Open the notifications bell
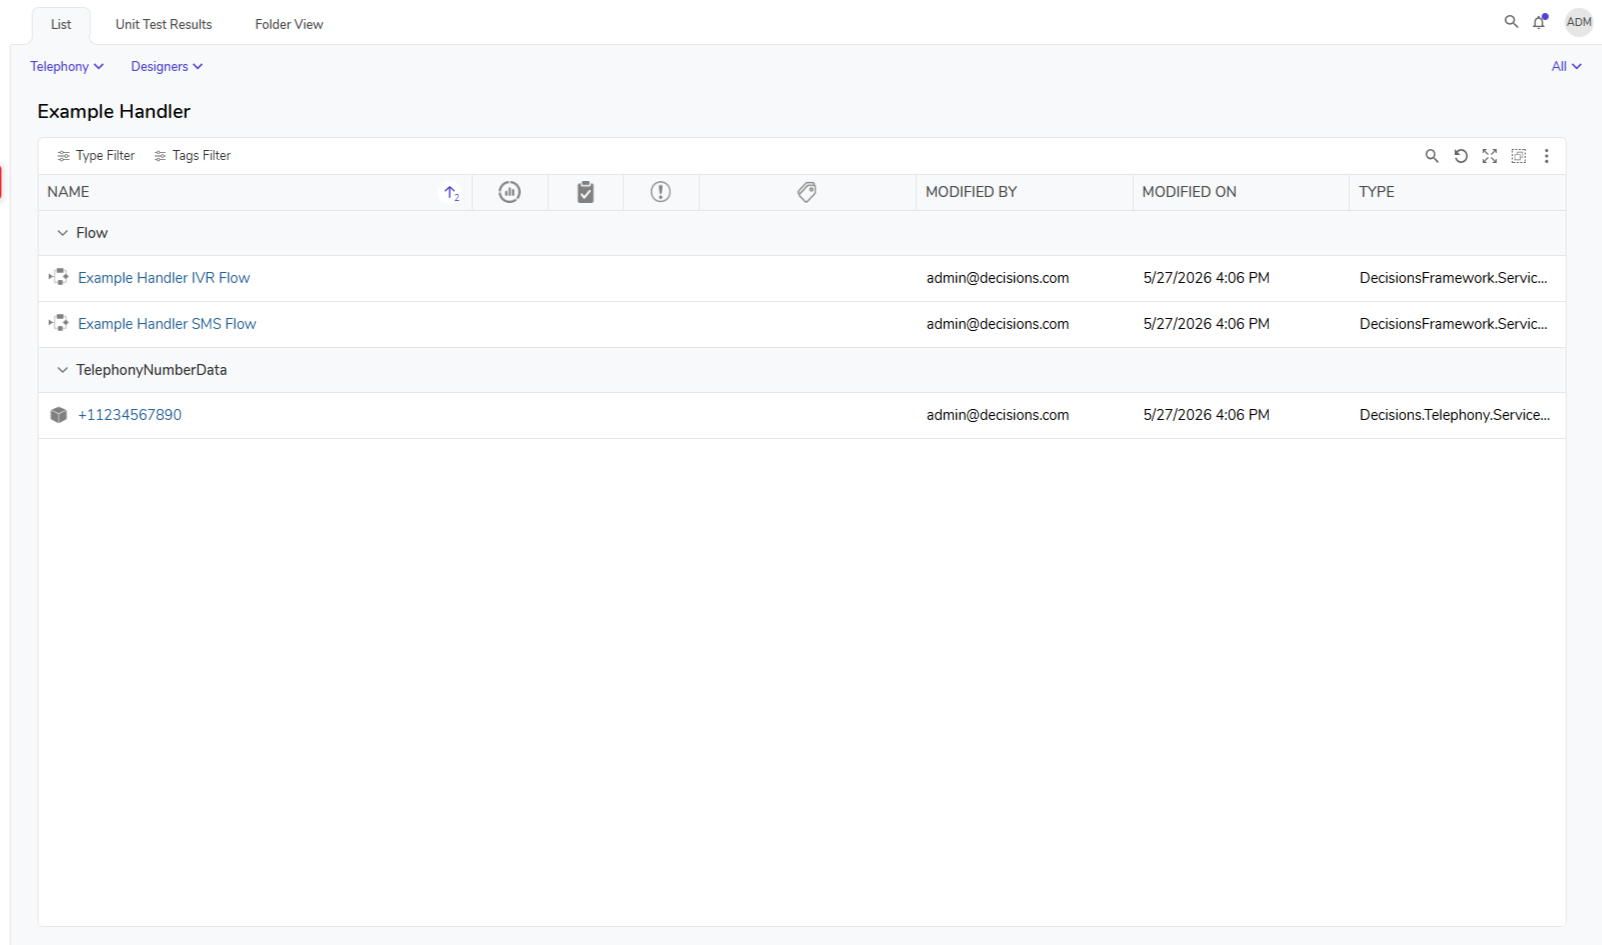 1540,21
